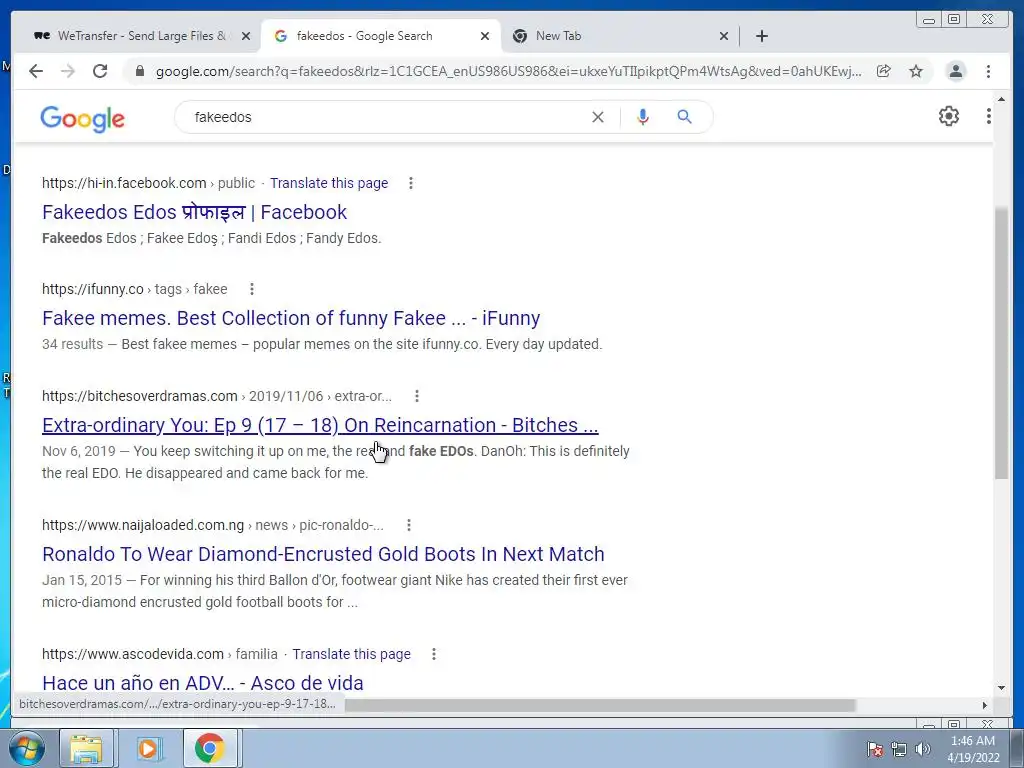Open Fakeedos Edos Facebook result

(195, 212)
